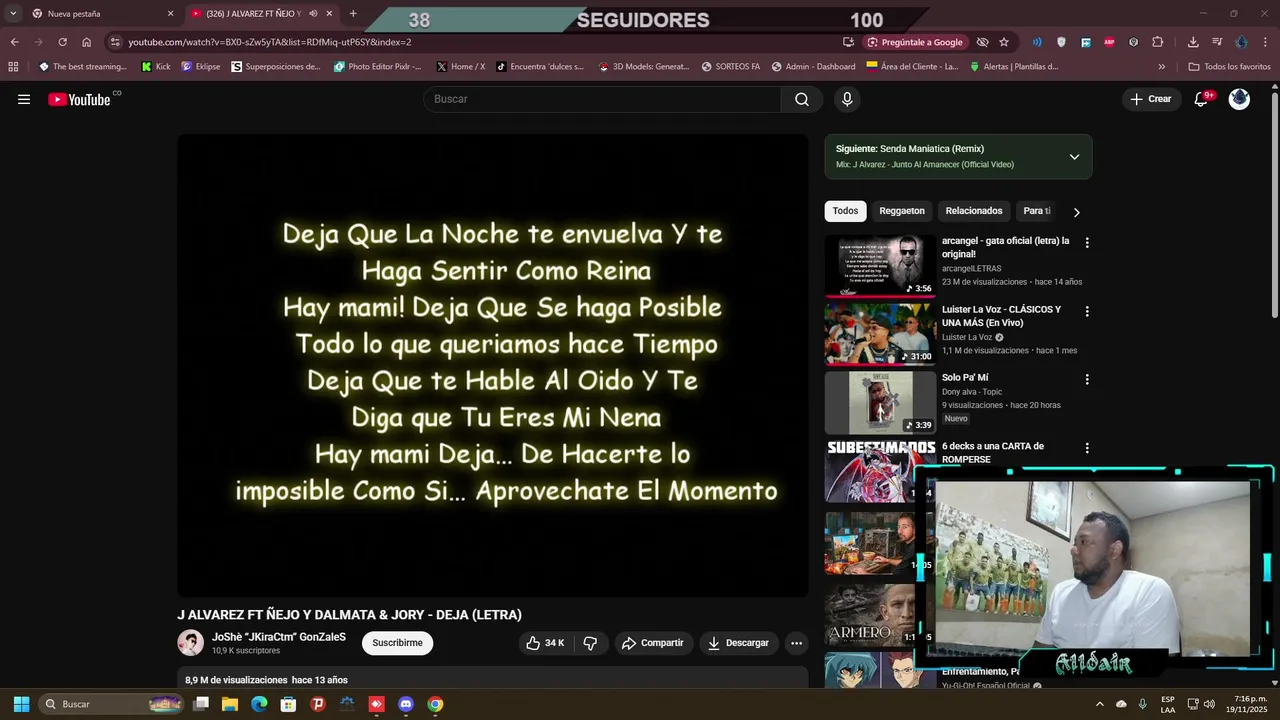This screenshot has width=1280, height=720.
Task: Click the video player lyrics area
Action: pos(493,365)
